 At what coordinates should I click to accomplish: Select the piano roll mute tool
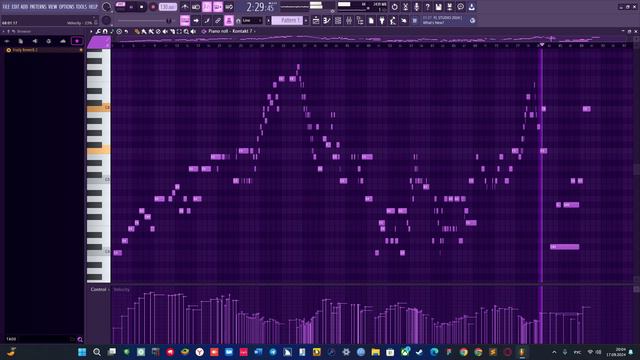click(x=165, y=31)
